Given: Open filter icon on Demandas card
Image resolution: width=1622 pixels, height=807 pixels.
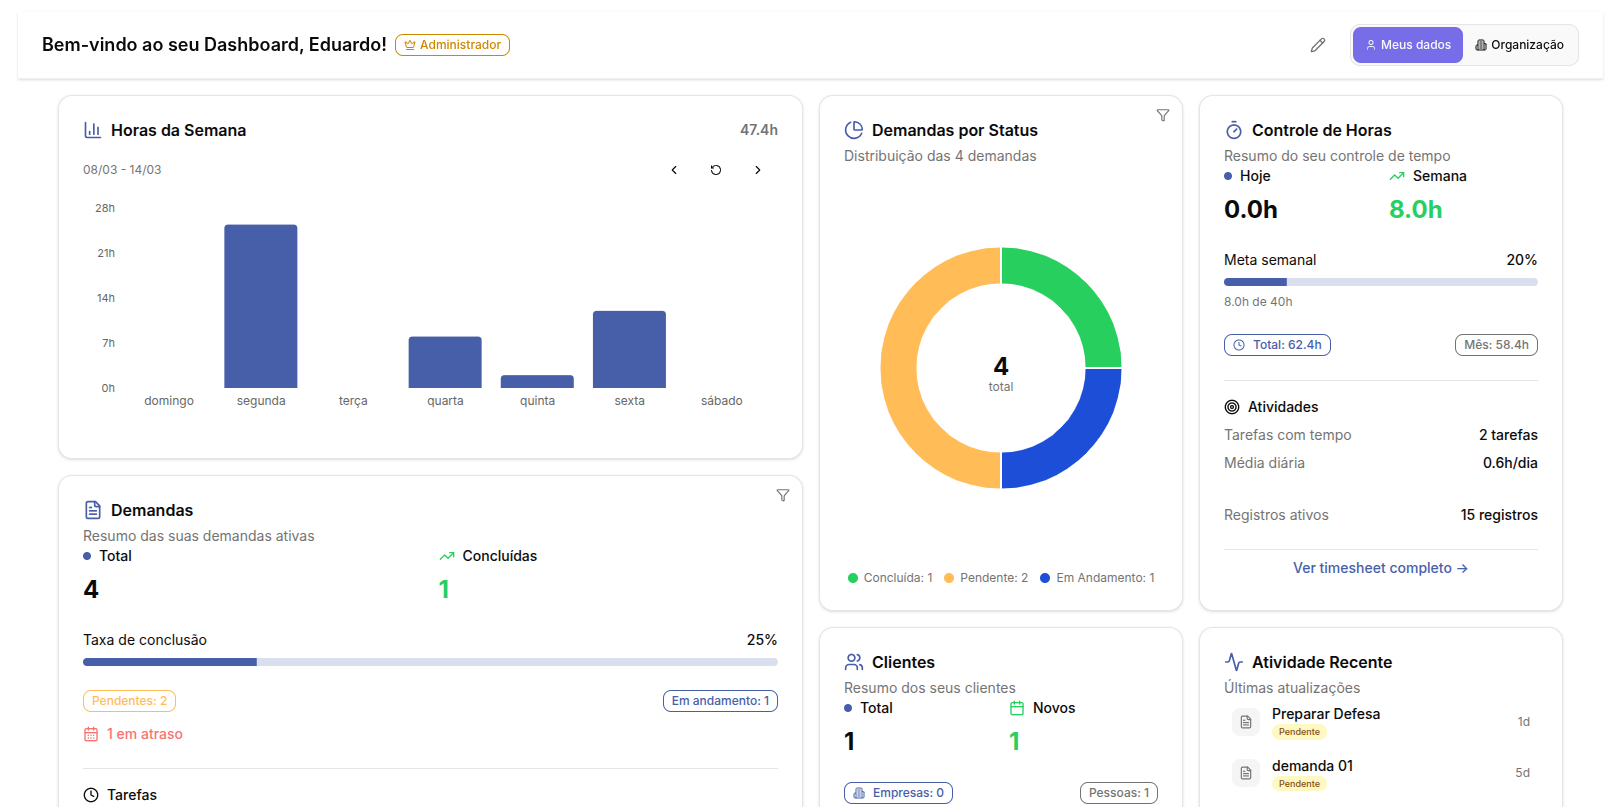Looking at the screenshot, I should (x=782, y=496).
